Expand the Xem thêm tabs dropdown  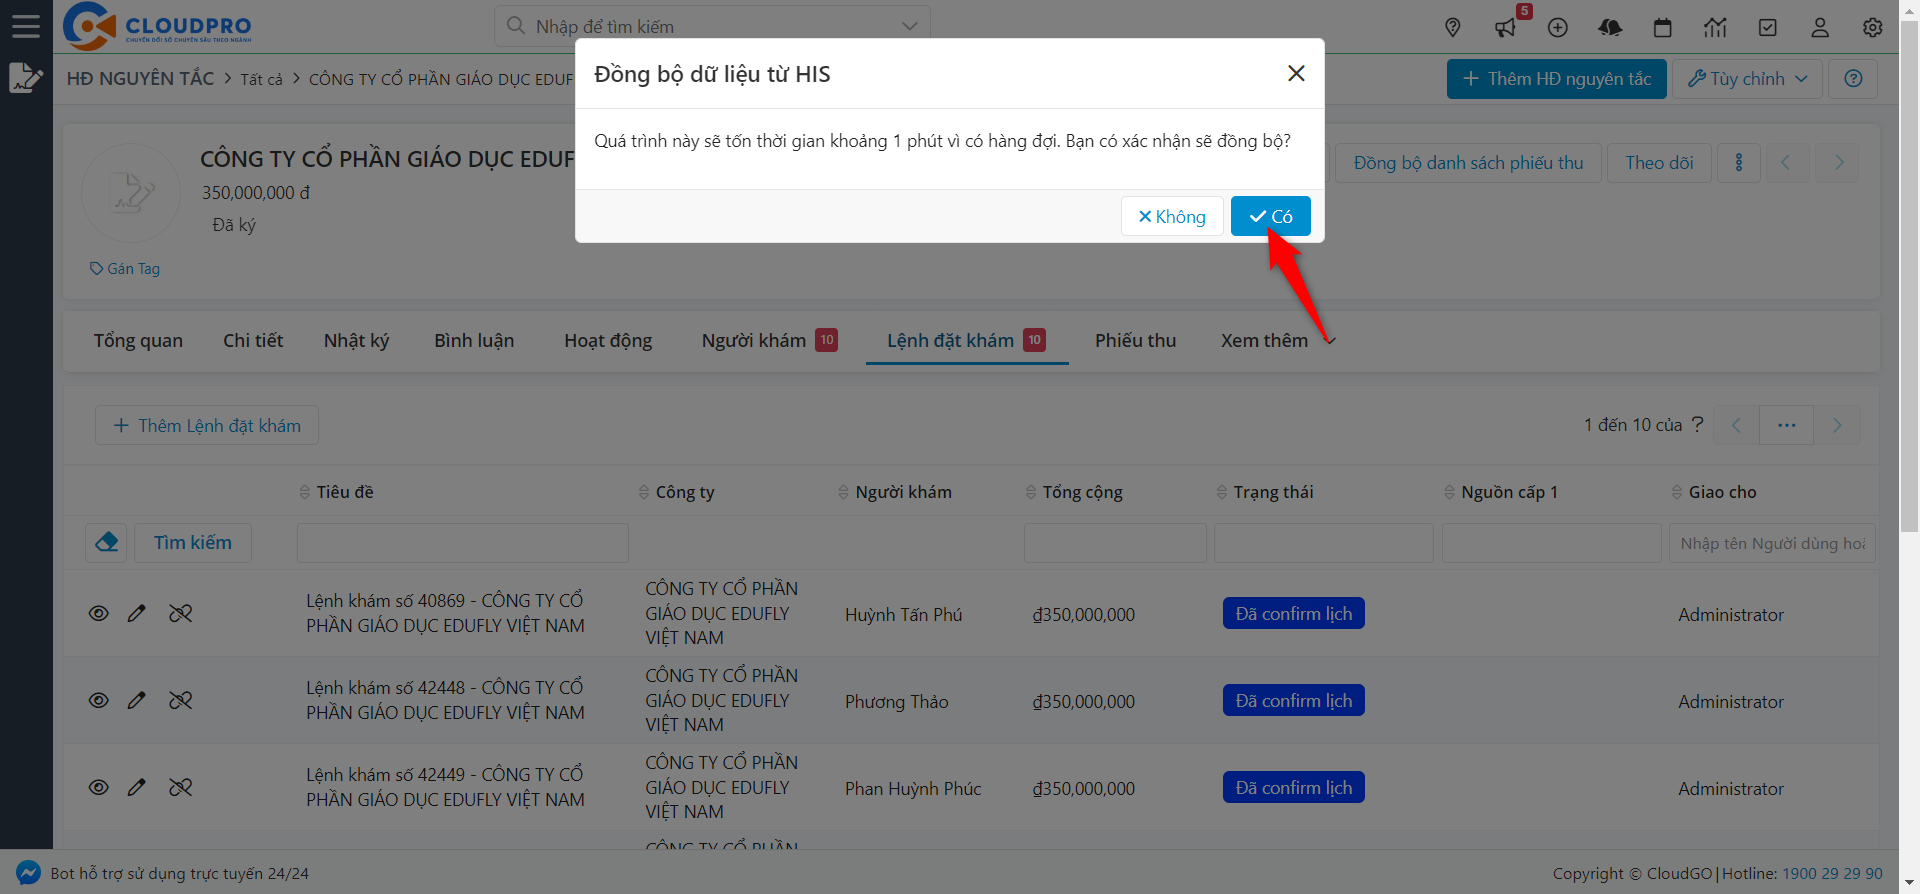click(x=1278, y=341)
